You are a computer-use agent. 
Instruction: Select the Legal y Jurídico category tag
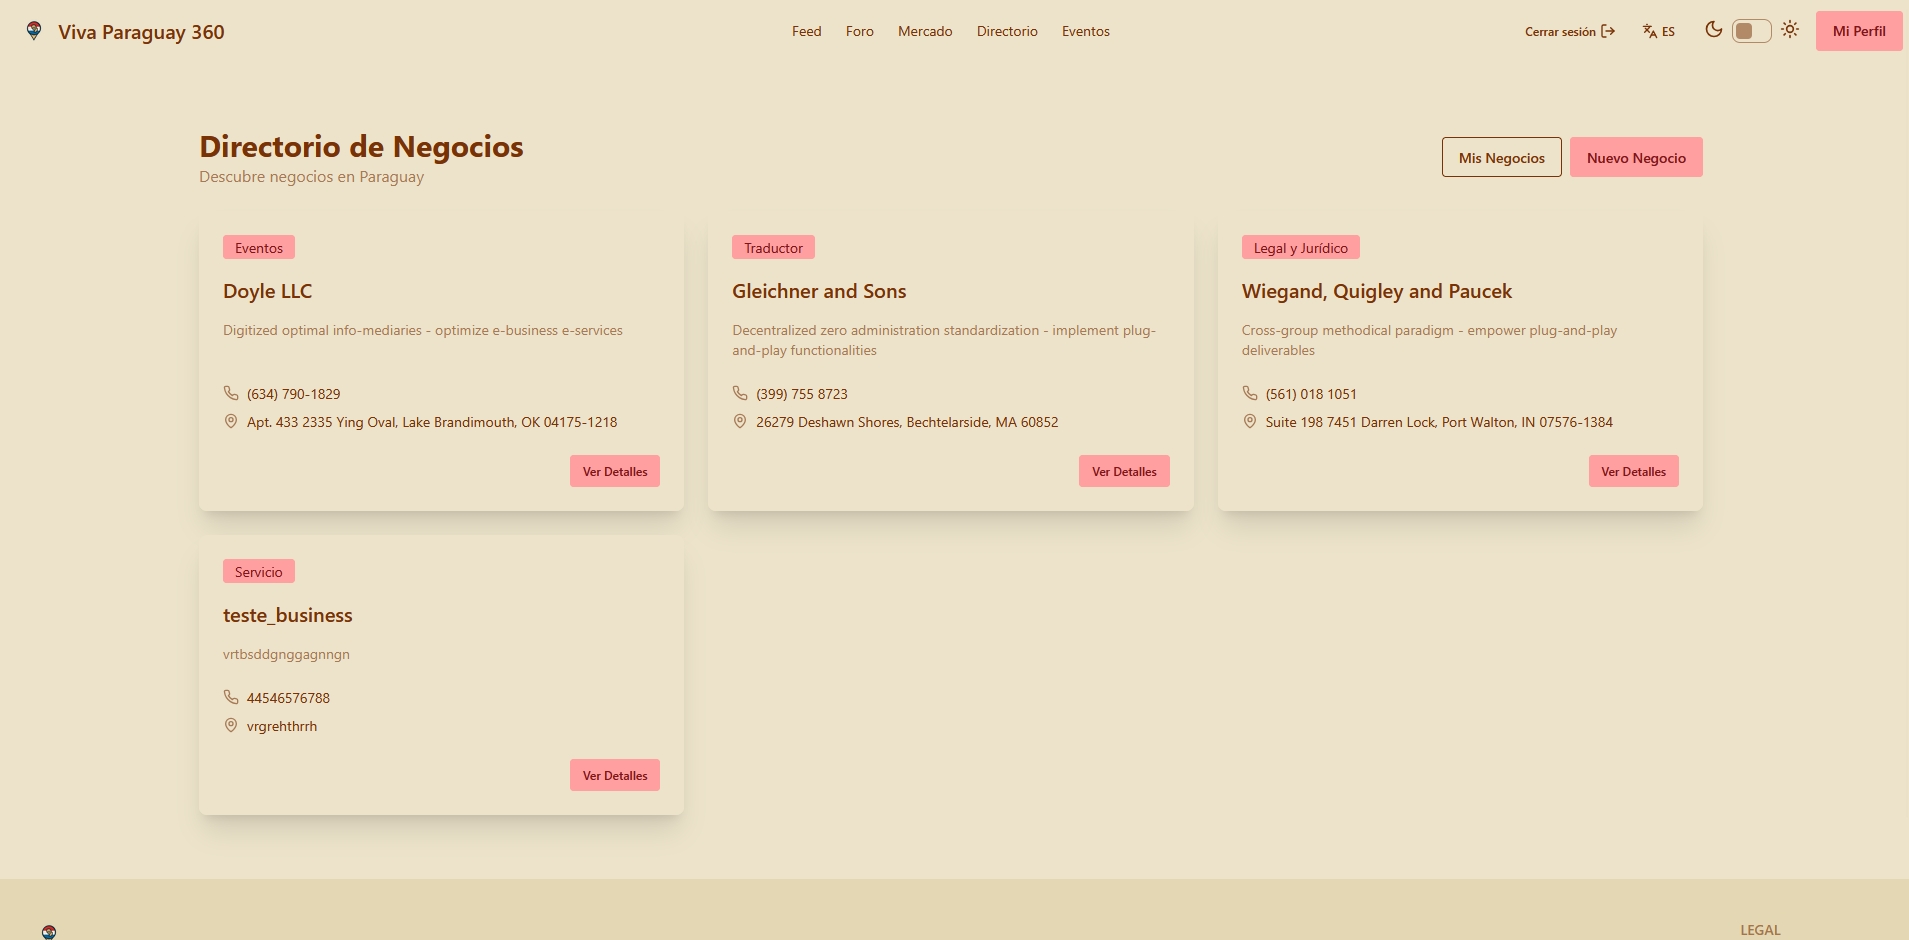(x=1300, y=248)
